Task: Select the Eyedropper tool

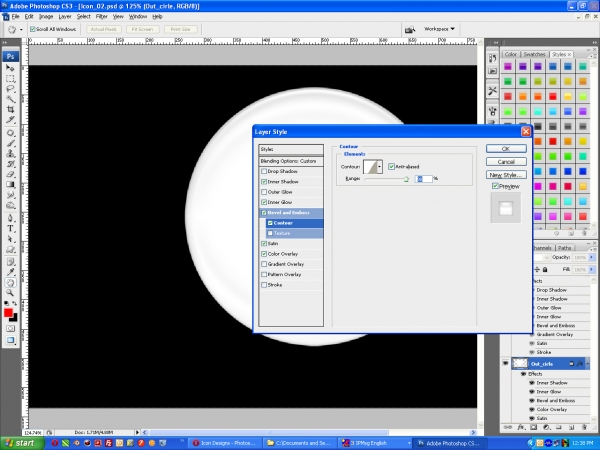Action: 10,272
